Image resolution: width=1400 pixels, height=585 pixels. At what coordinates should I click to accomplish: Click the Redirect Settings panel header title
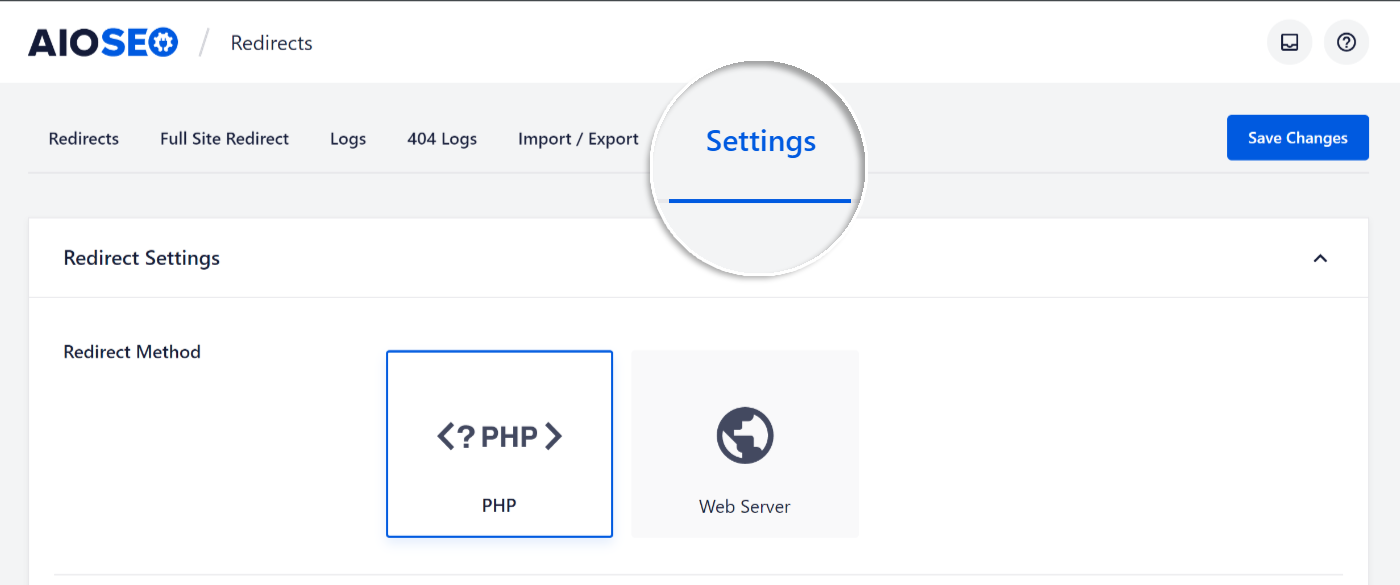coord(141,258)
